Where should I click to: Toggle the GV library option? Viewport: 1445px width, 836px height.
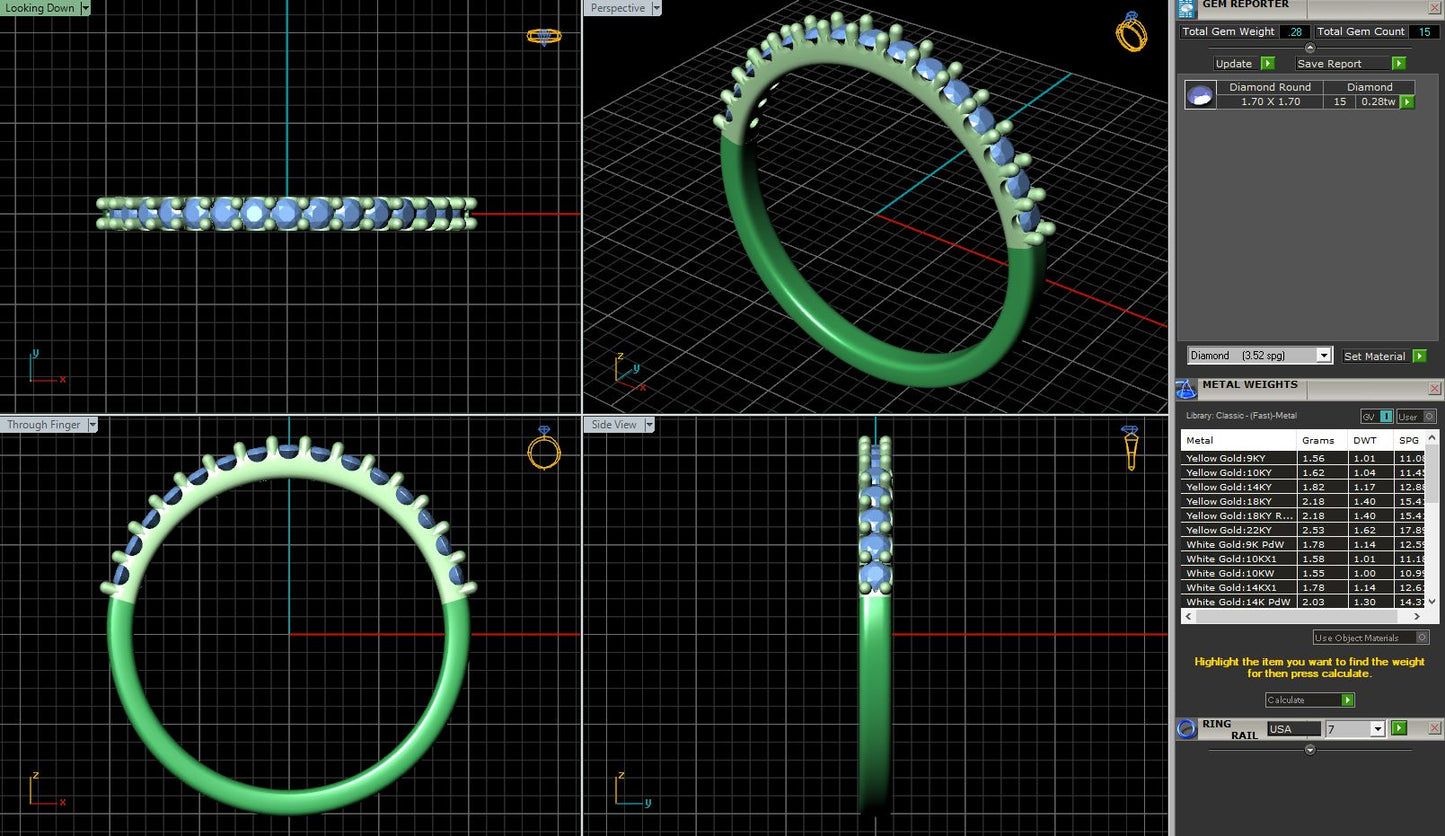pyautogui.click(x=1376, y=416)
